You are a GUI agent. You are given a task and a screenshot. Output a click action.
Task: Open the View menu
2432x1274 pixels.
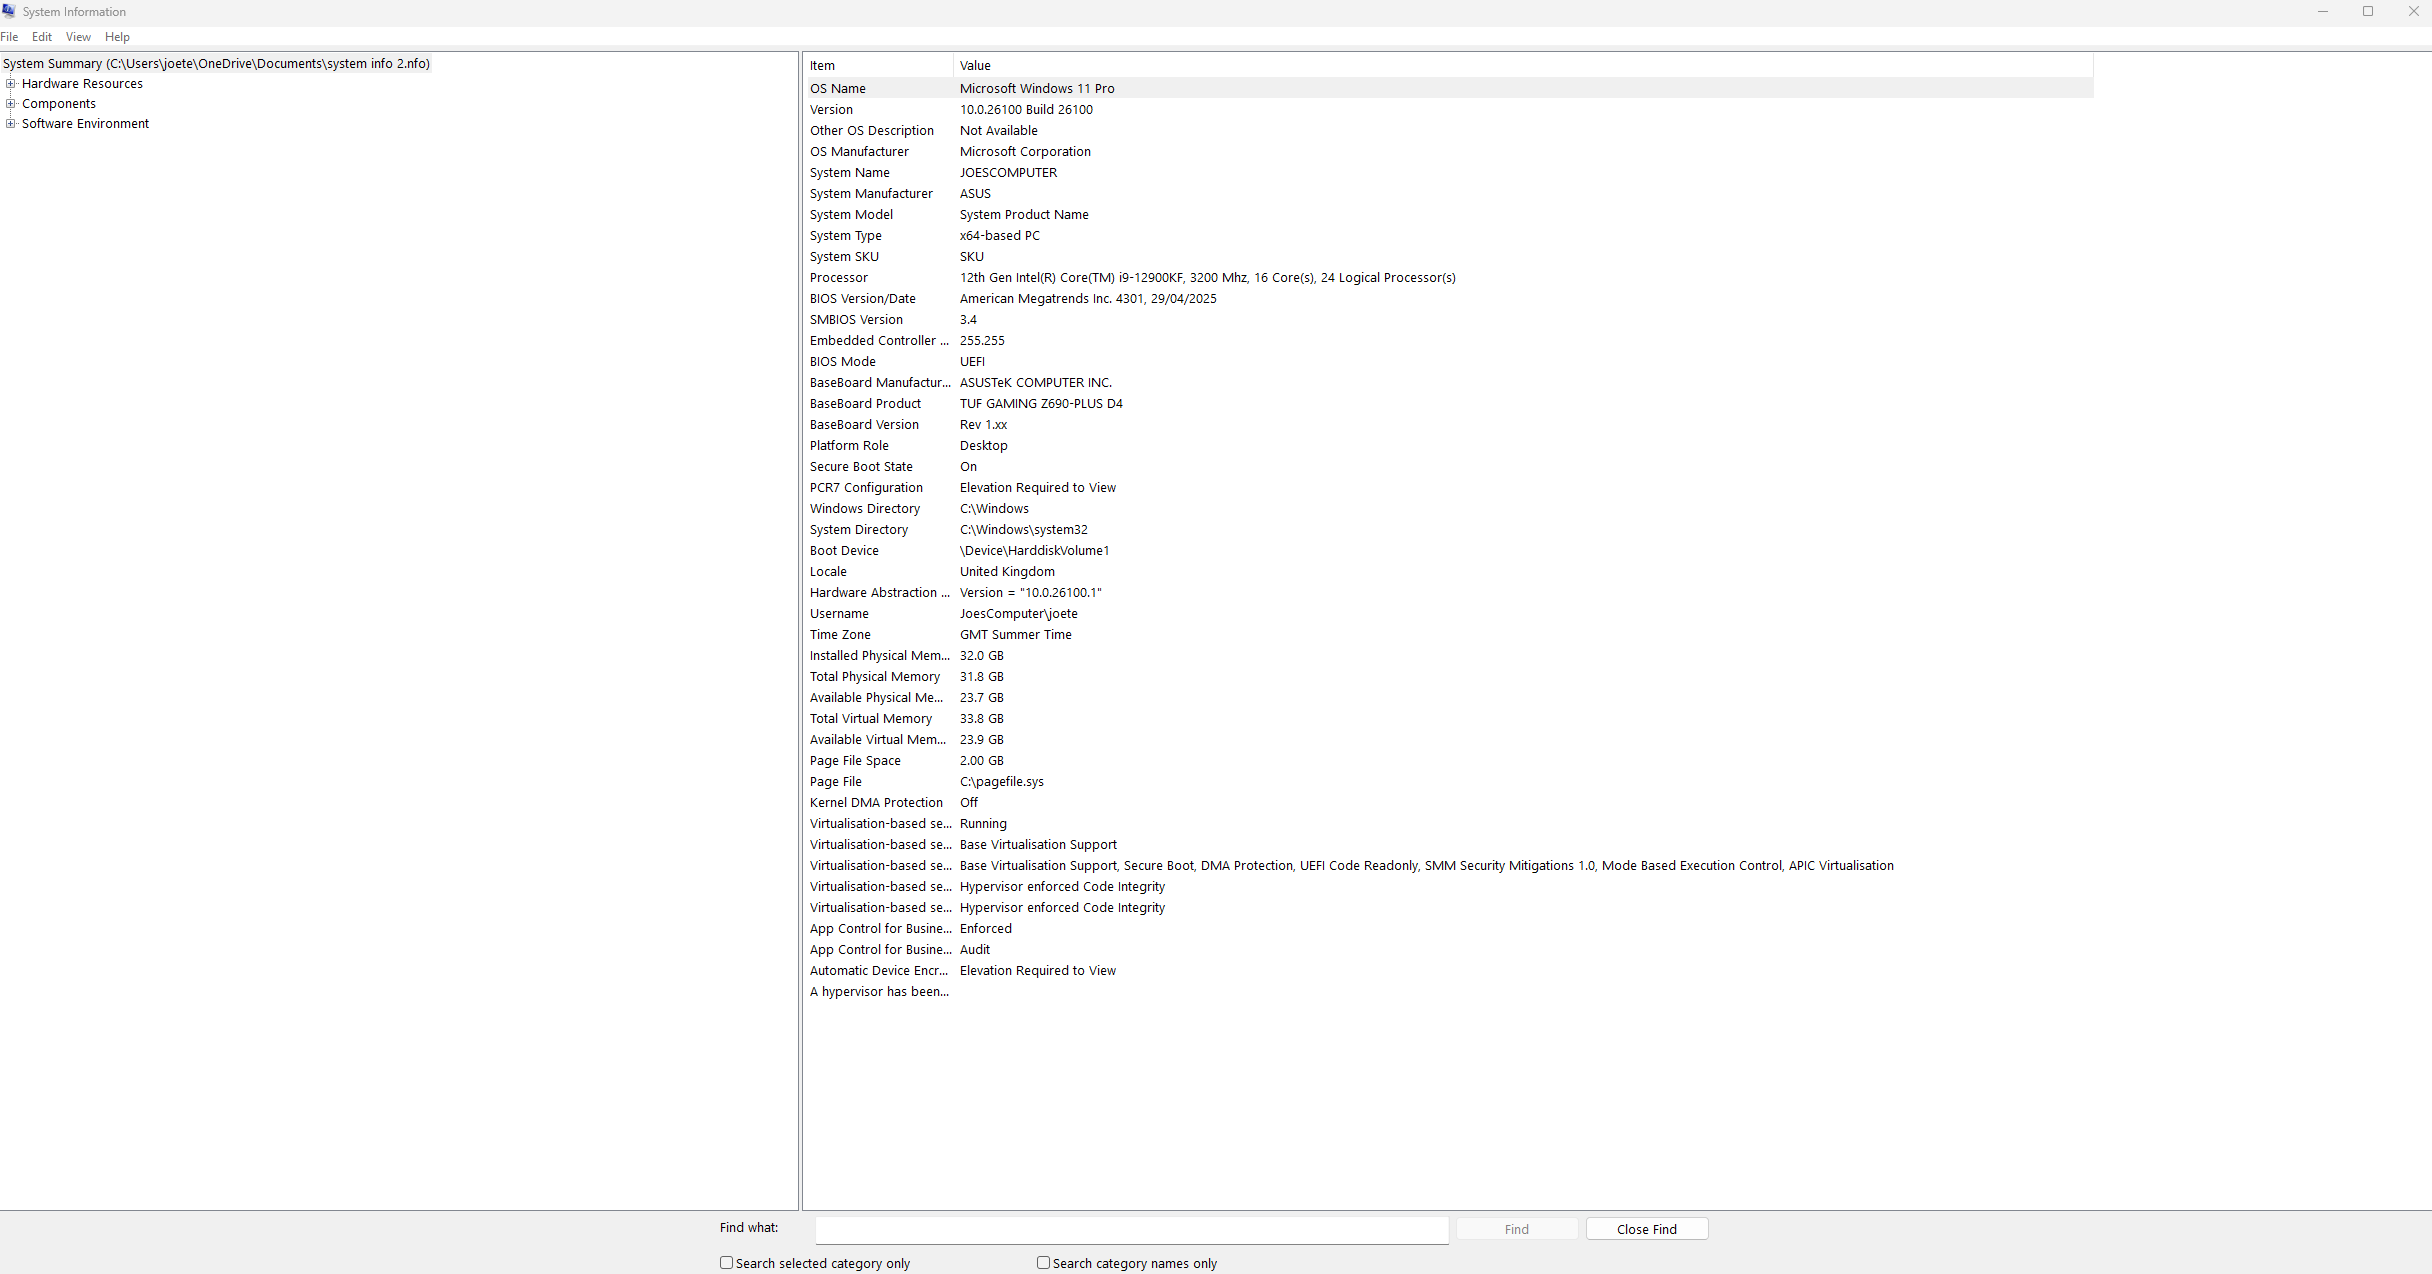click(78, 37)
